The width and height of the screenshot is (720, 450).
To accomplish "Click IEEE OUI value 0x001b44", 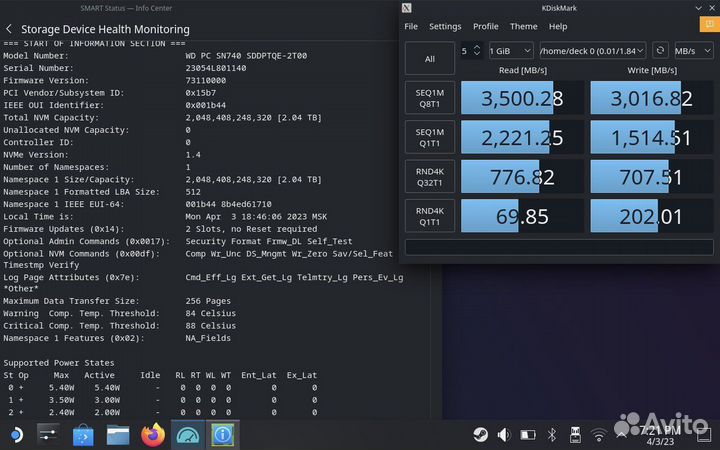I will coord(206,105).
